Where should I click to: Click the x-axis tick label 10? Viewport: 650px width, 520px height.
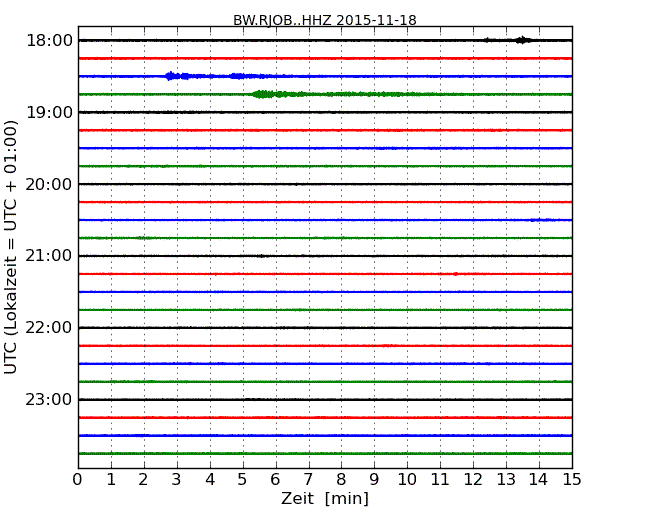coord(407,480)
